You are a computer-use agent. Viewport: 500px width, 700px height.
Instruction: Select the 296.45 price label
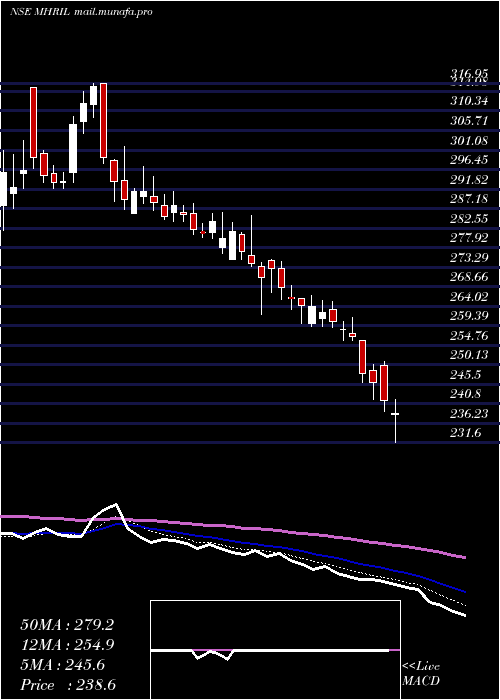click(x=469, y=159)
